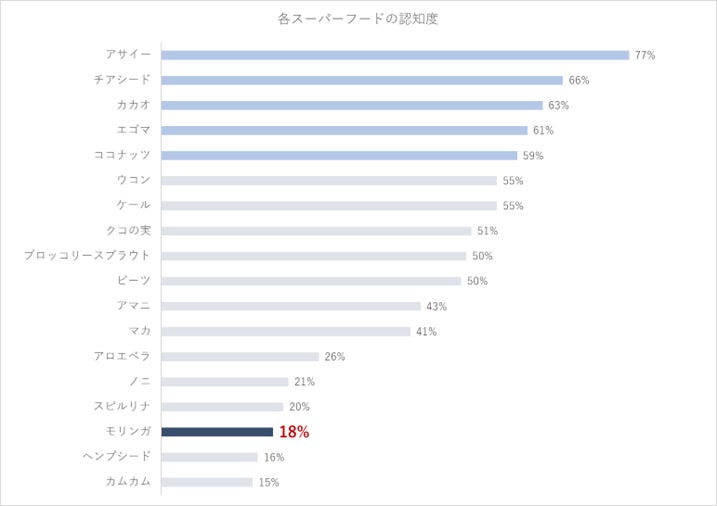Click the ブロッコリースプラウト axis label

[87, 256]
